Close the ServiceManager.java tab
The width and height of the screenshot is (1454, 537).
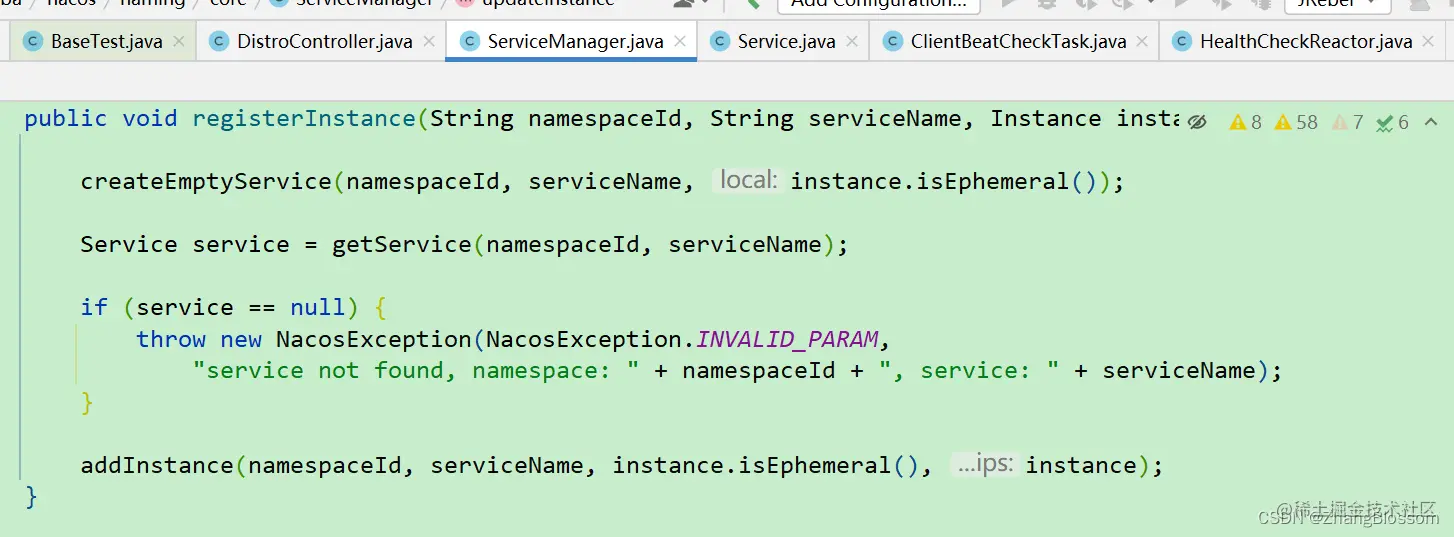coord(680,42)
